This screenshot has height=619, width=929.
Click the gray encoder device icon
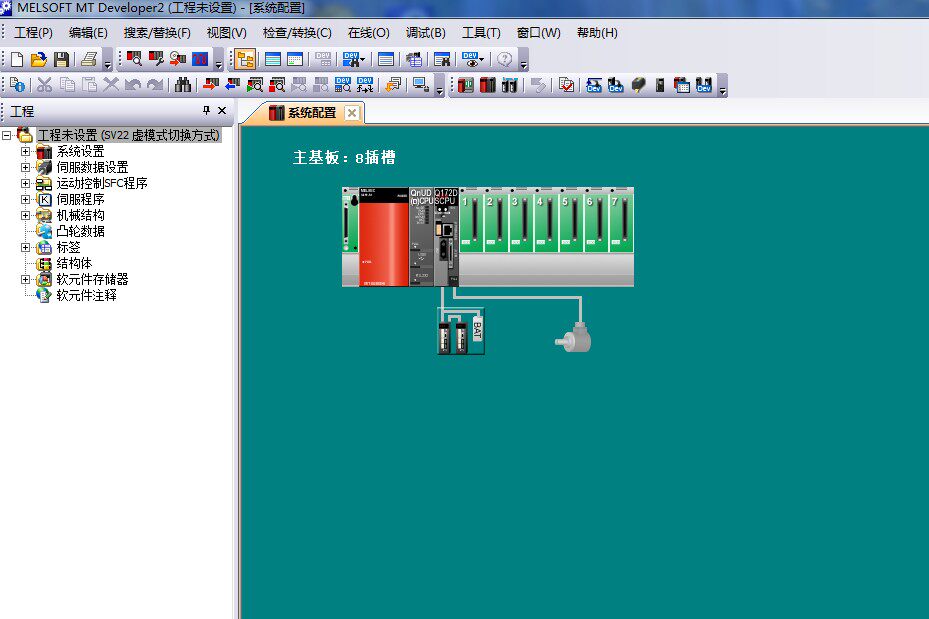(x=573, y=338)
